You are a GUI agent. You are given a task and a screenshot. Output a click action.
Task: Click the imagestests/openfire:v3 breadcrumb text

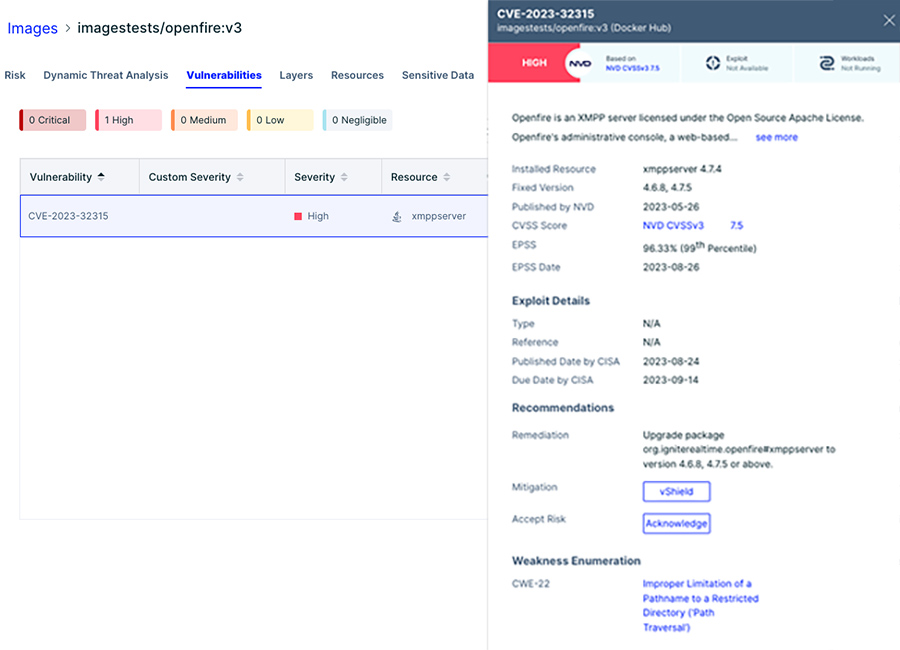tap(160, 28)
